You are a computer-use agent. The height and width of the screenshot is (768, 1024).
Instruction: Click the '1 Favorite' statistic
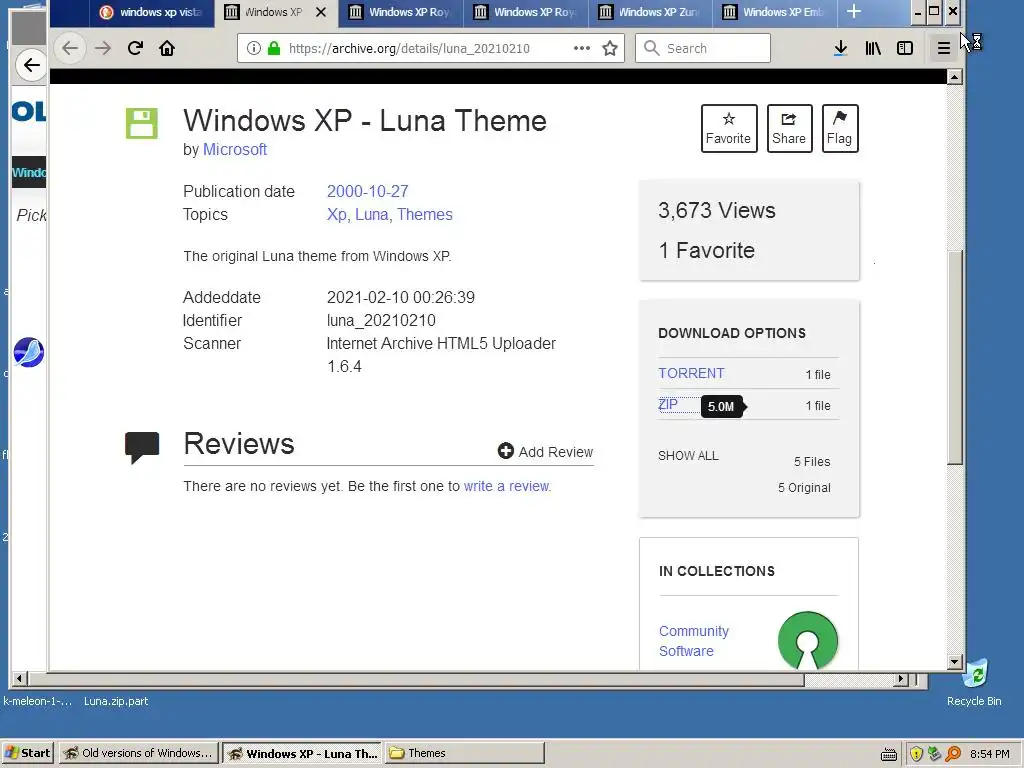tap(707, 251)
